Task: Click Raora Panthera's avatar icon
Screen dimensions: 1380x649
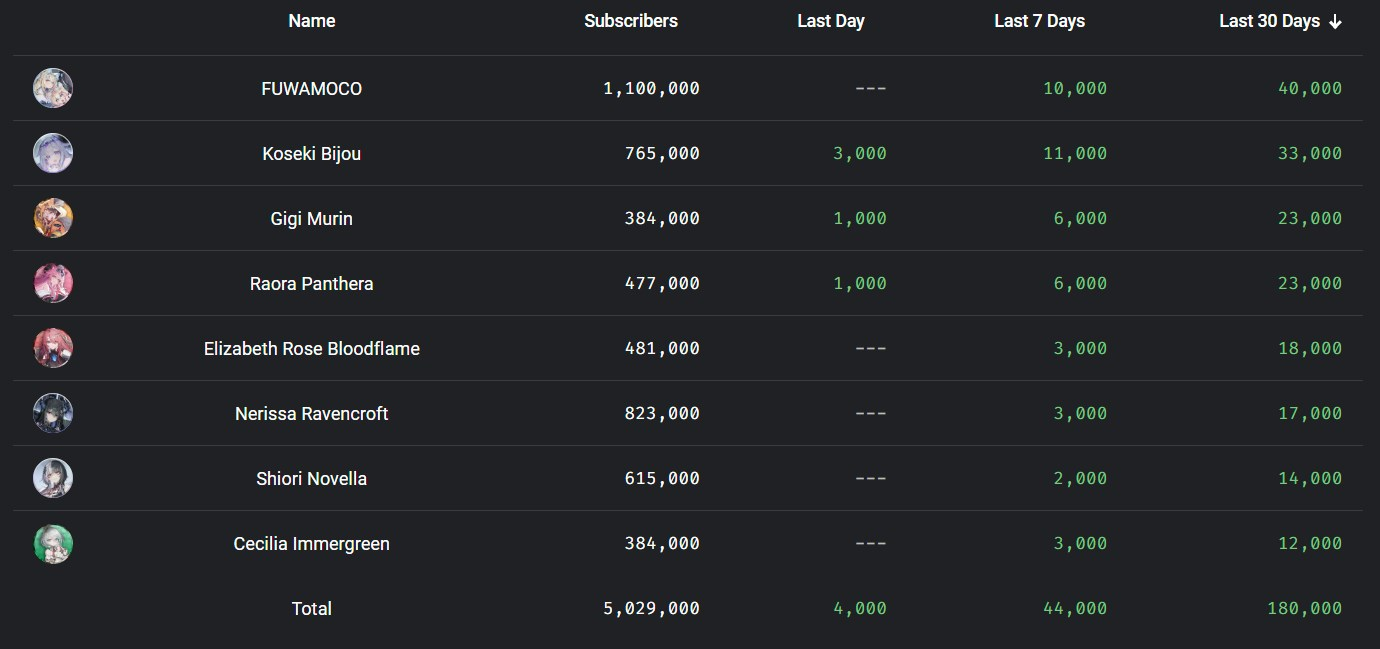Action: 53,284
